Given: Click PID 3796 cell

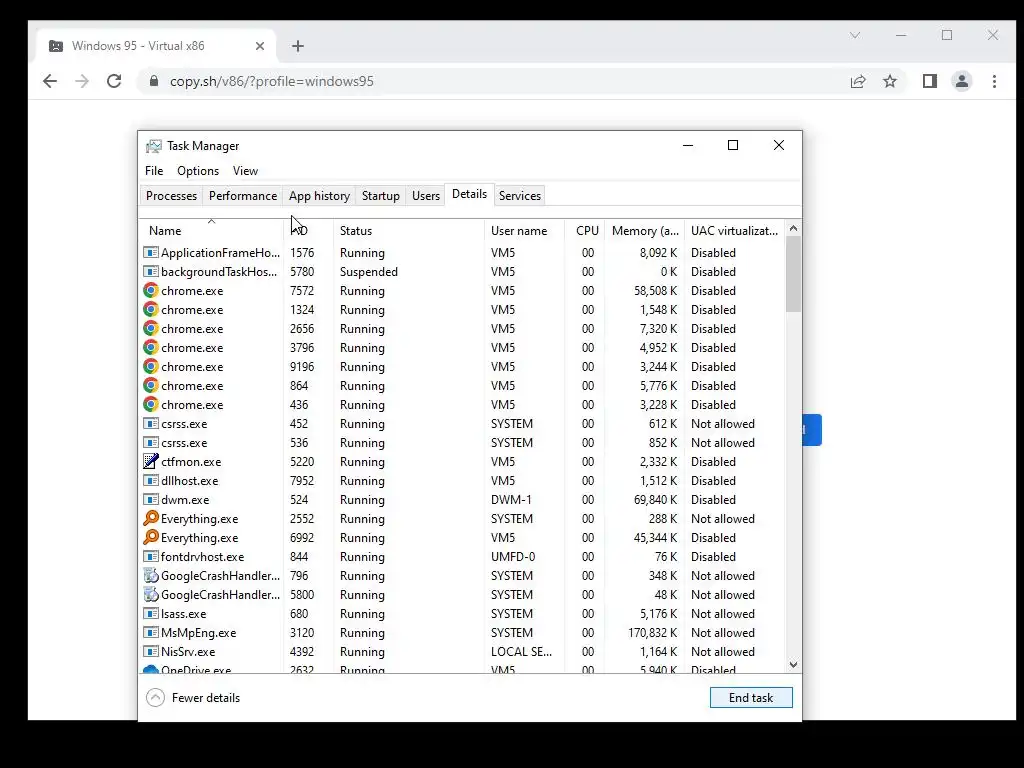Looking at the screenshot, I should [x=302, y=347].
